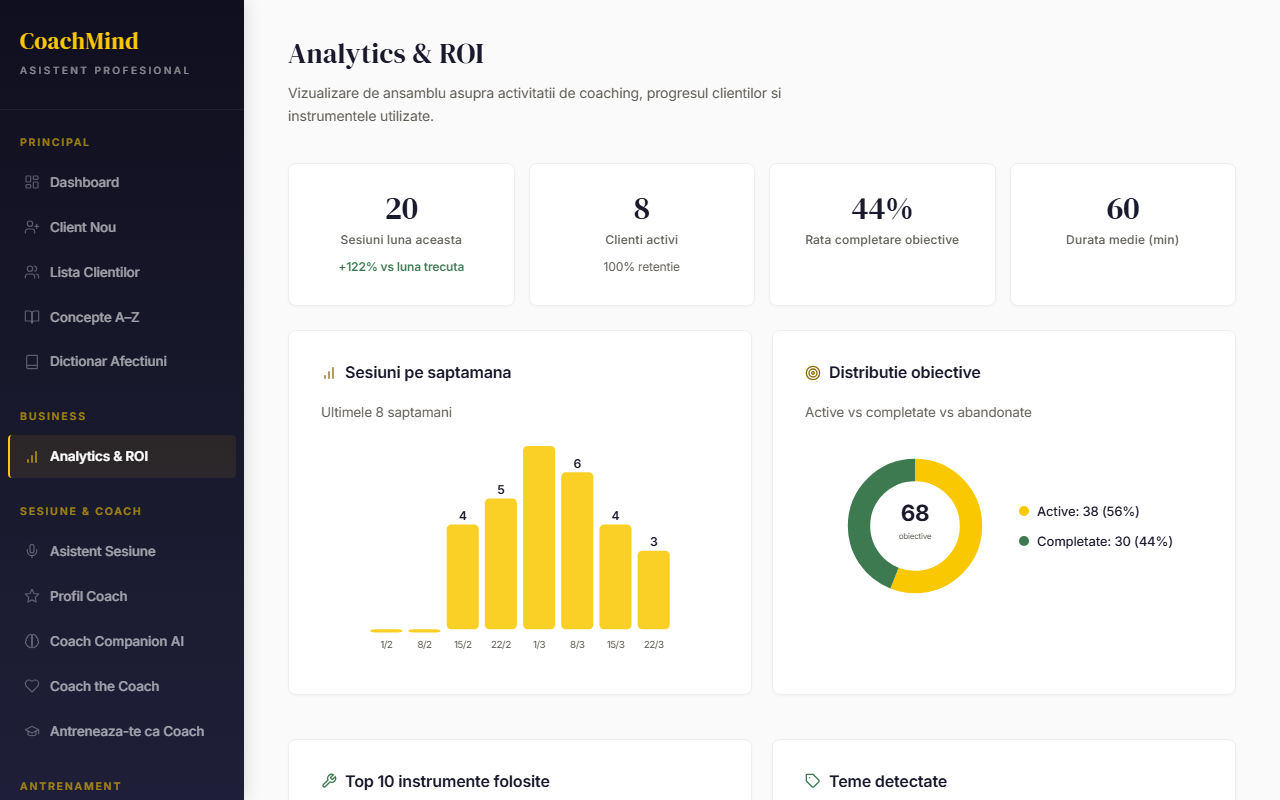
Task: Click the Lista Clientilor people icon
Action: coord(32,272)
